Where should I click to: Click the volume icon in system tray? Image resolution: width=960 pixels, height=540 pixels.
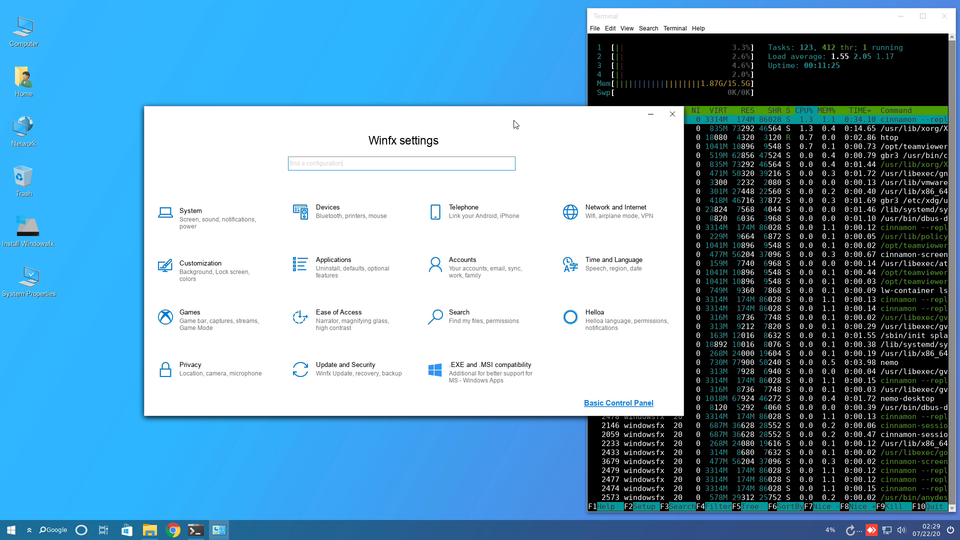pos(901,530)
